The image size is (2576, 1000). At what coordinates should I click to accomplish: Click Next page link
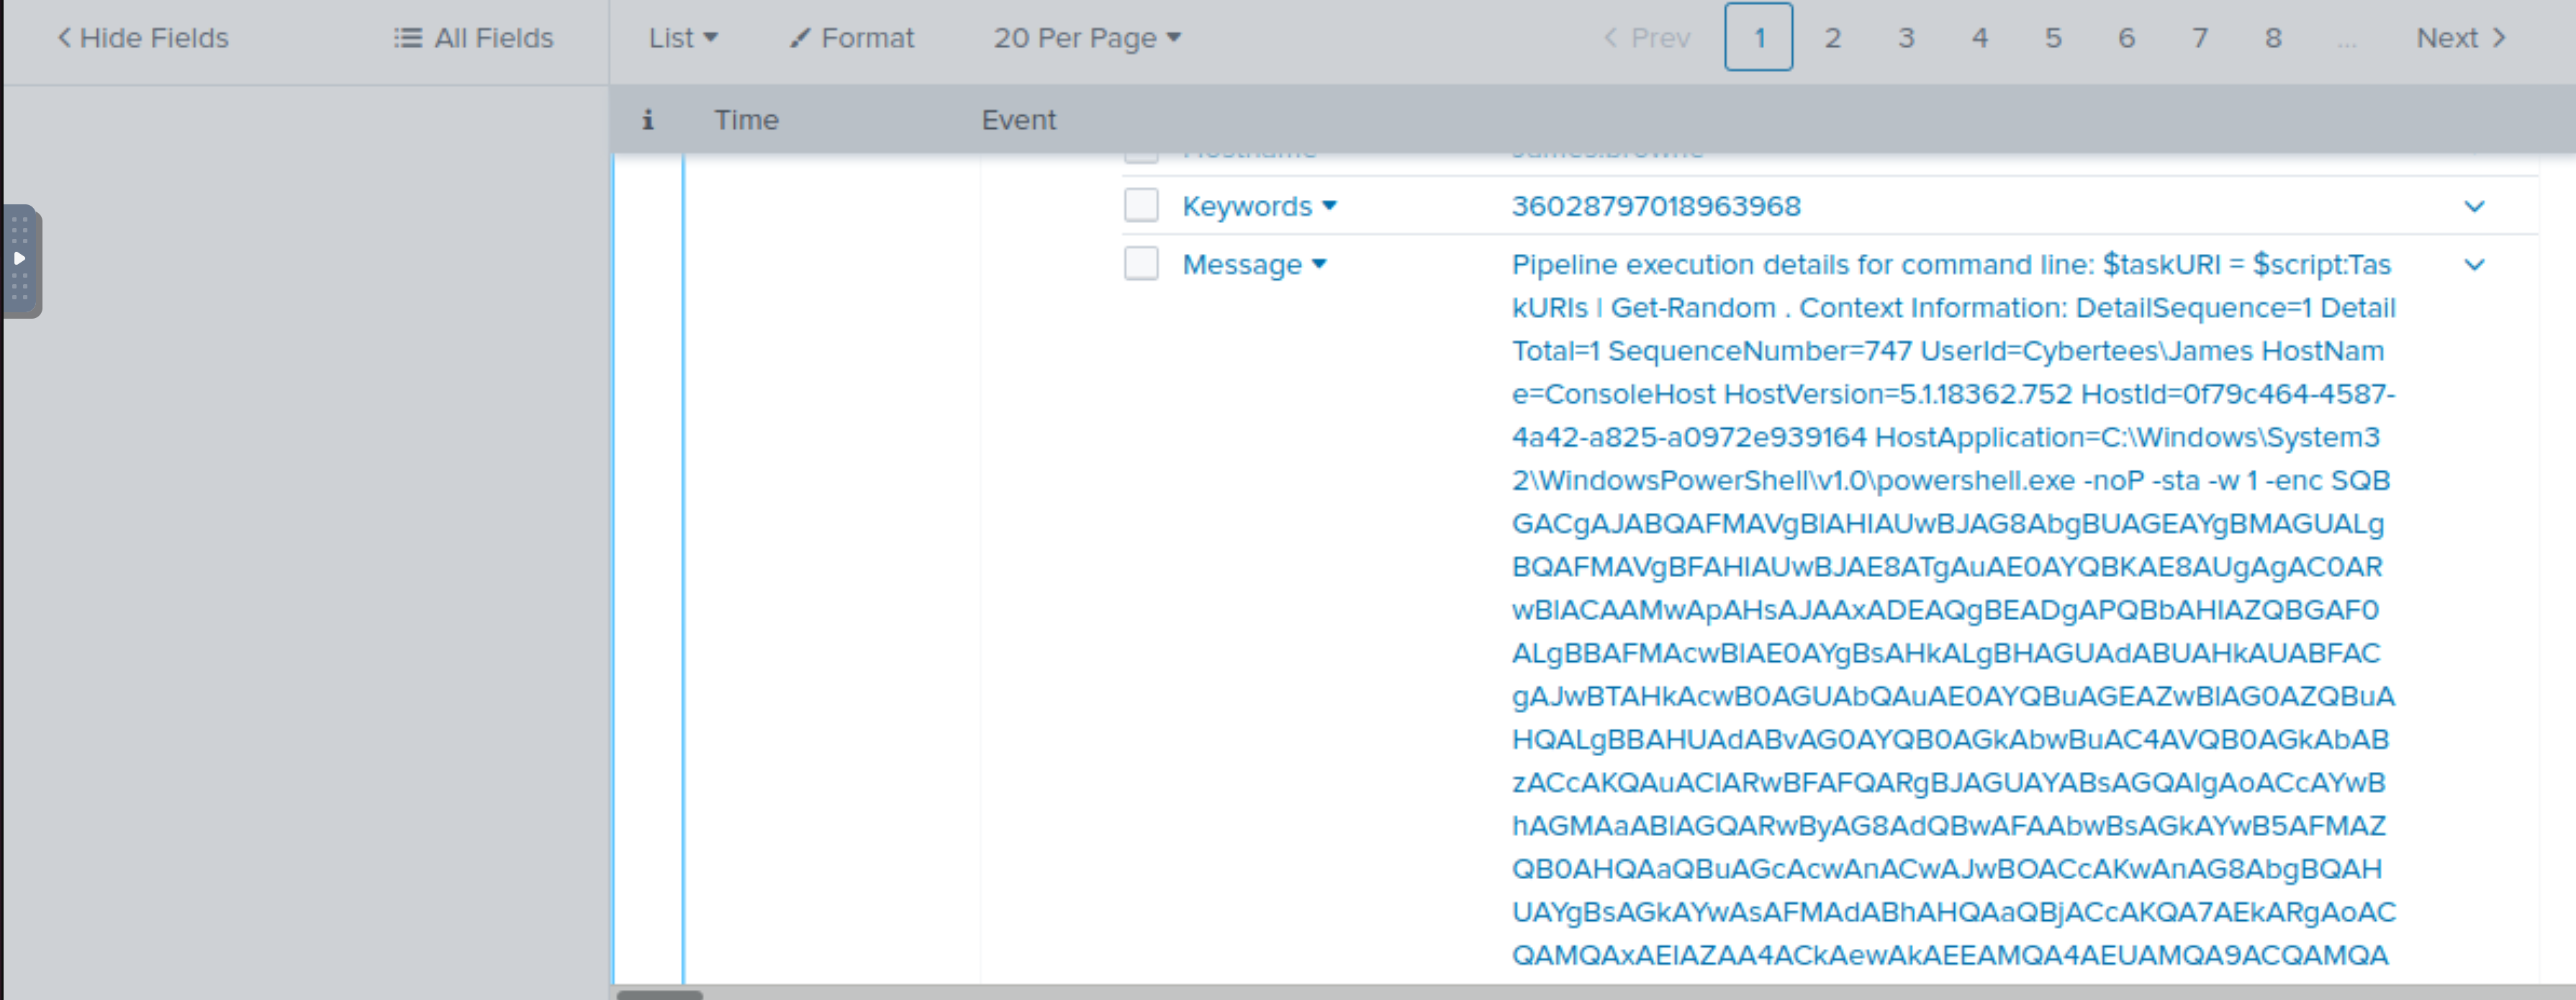point(2461,38)
